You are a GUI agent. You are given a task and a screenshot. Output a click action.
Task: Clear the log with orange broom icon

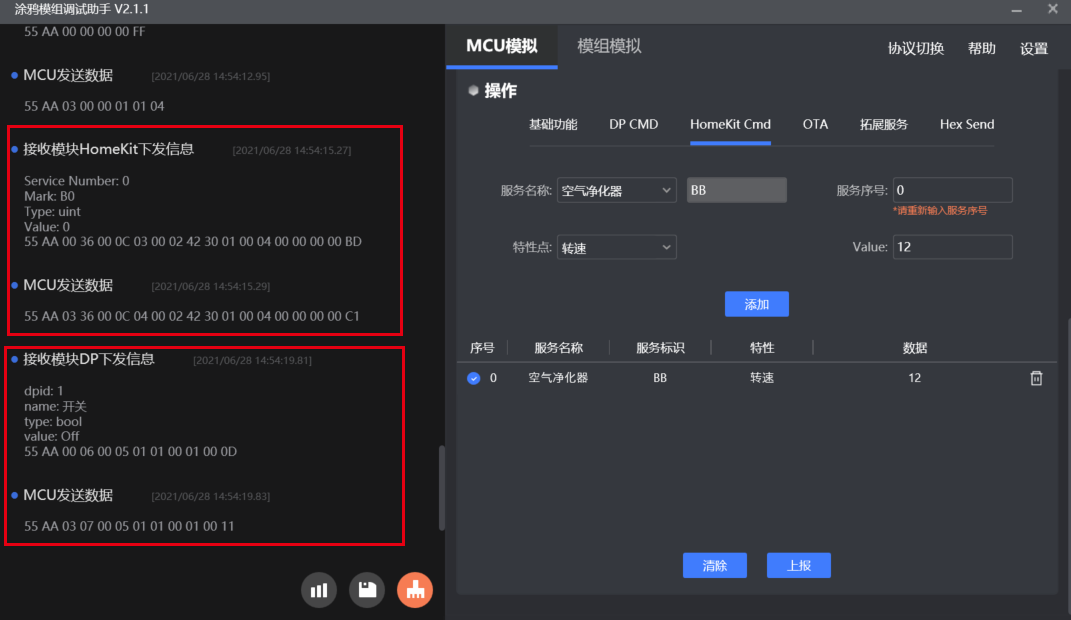(x=415, y=590)
